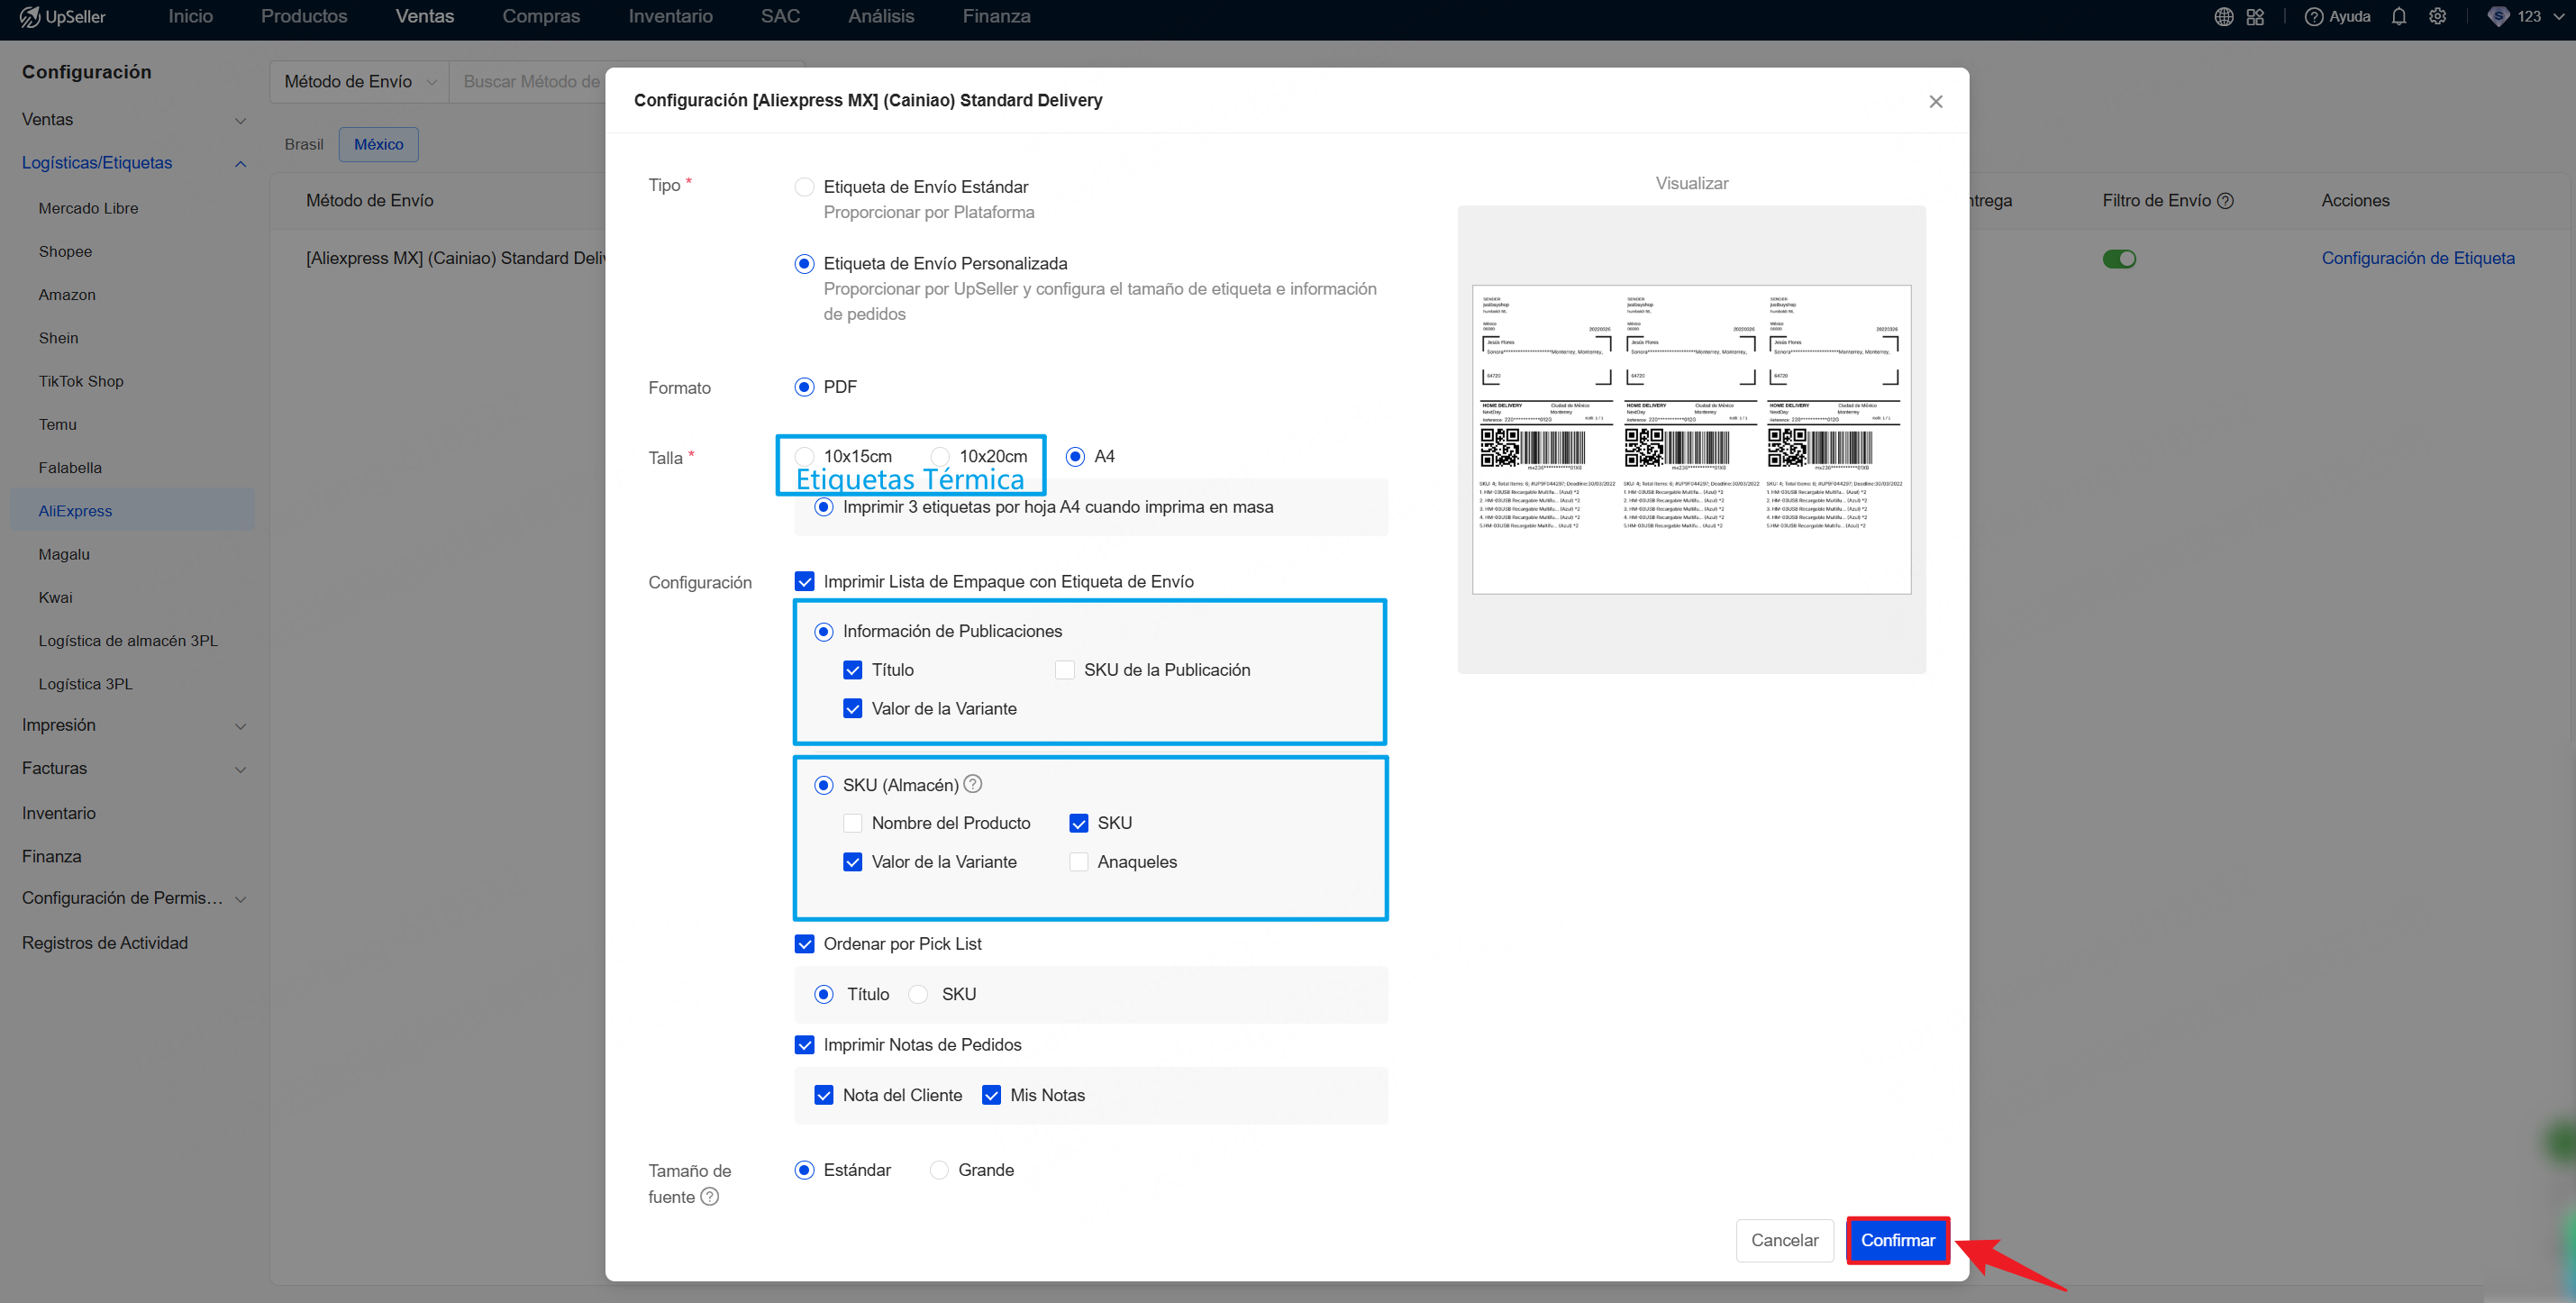Check the SKU de la Publicación box
Viewport: 2576px width, 1303px height.
click(1065, 670)
